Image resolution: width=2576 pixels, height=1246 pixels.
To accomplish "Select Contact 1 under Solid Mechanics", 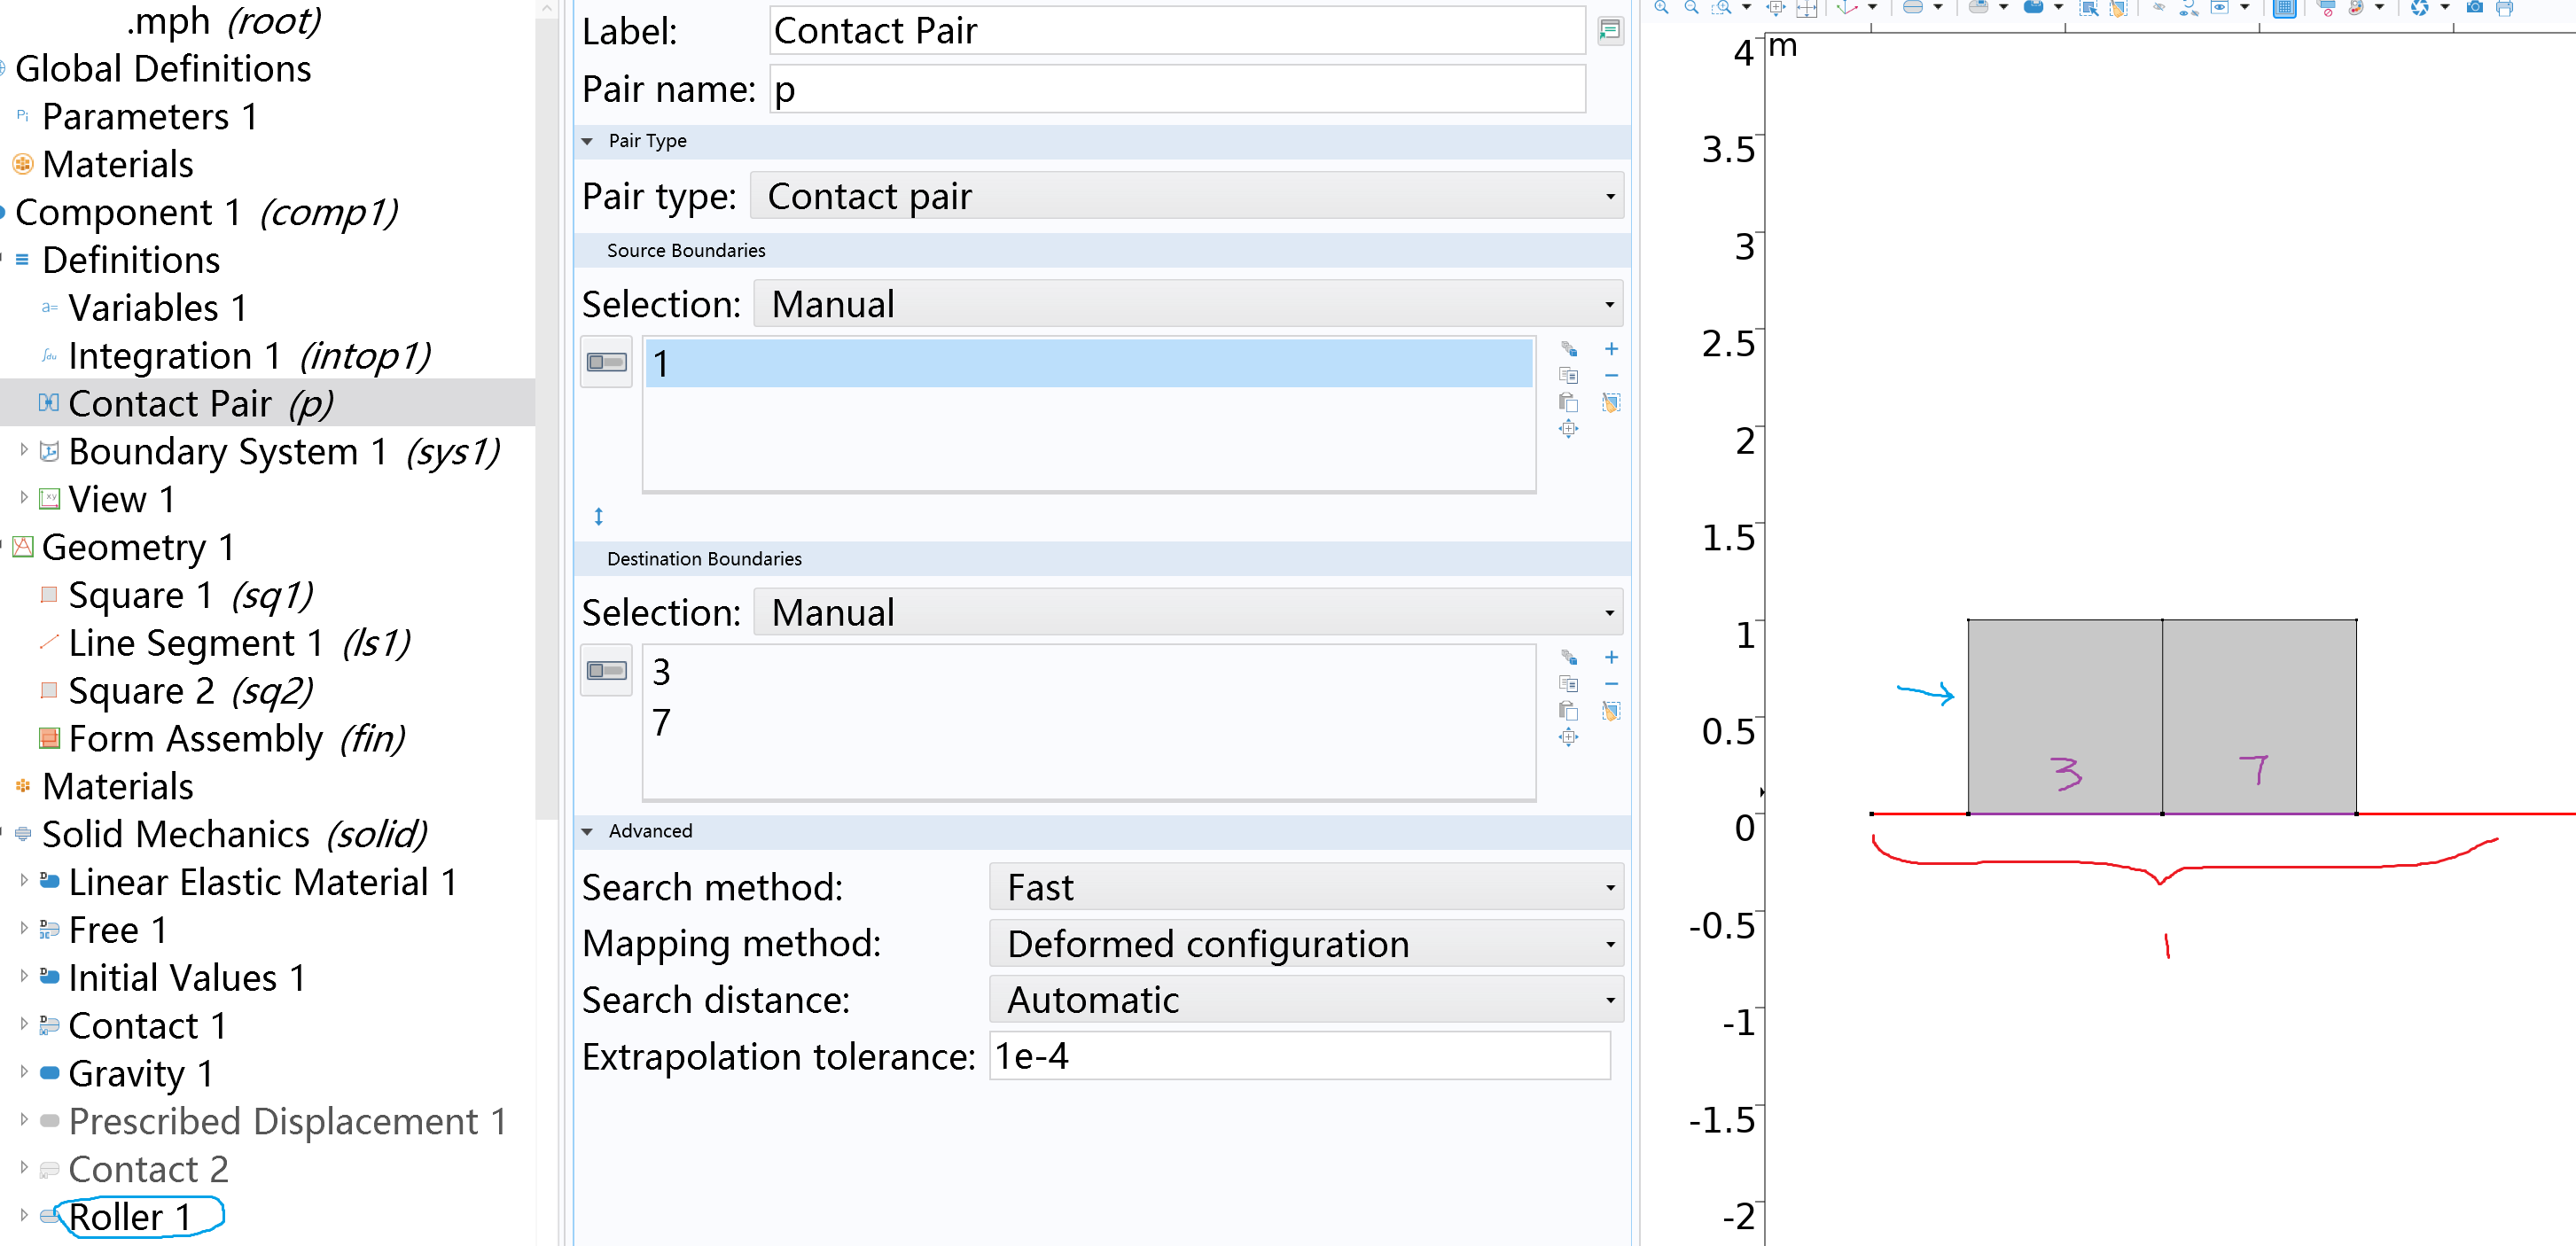I will [147, 1026].
